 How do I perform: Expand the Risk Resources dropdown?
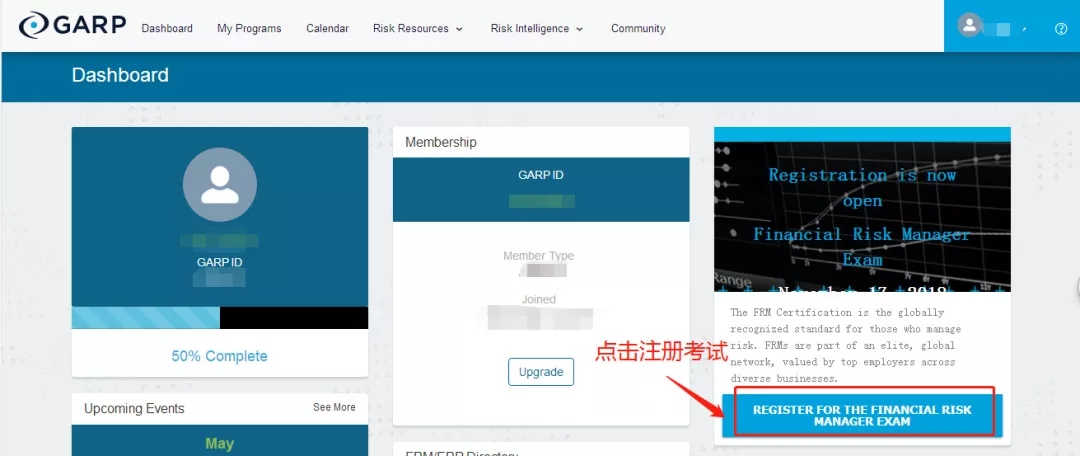pyautogui.click(x=417, y=28)
